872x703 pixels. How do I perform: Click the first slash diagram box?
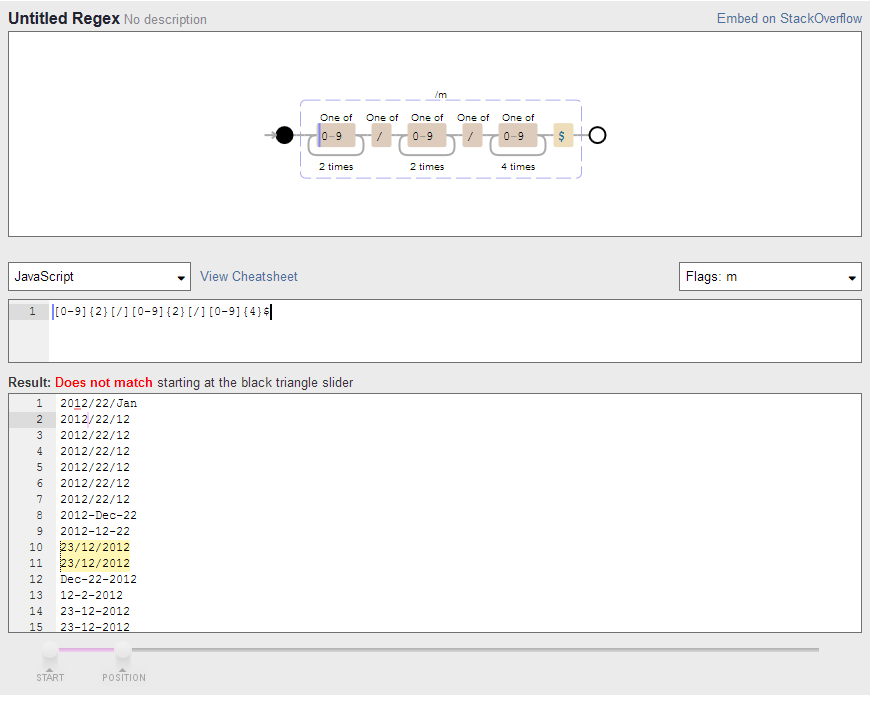(x=381, y=136)
